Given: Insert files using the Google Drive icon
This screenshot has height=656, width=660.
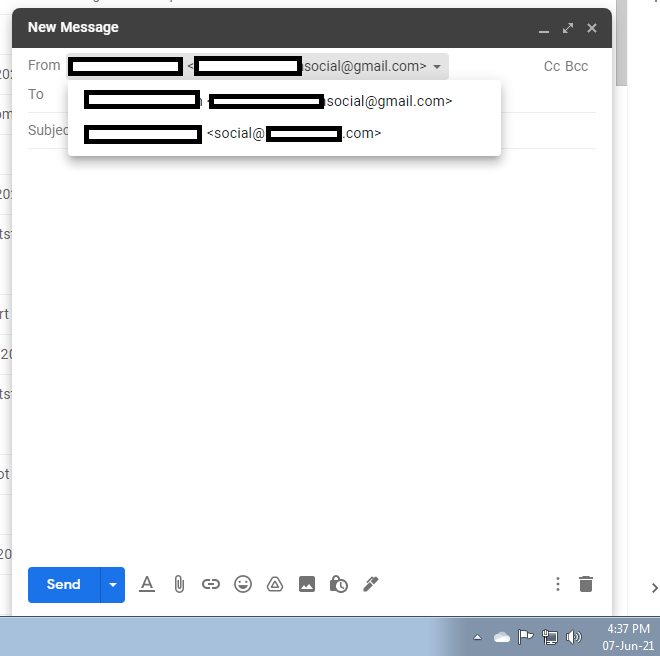Looking at the screenshot, I should [275, 584].
